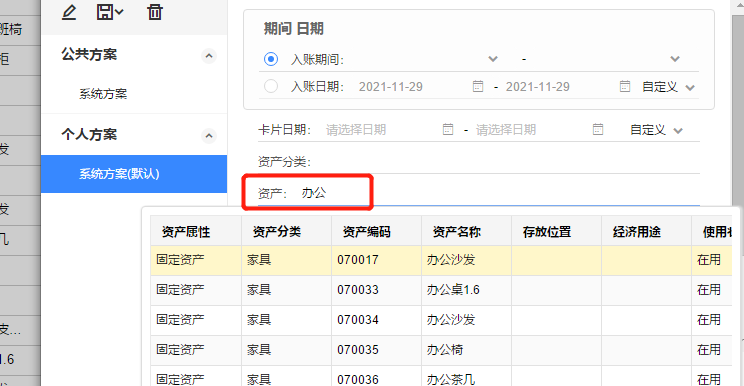Click asset code 070036
This screenshot has height=386, width=744.
[x=358, y=379]
